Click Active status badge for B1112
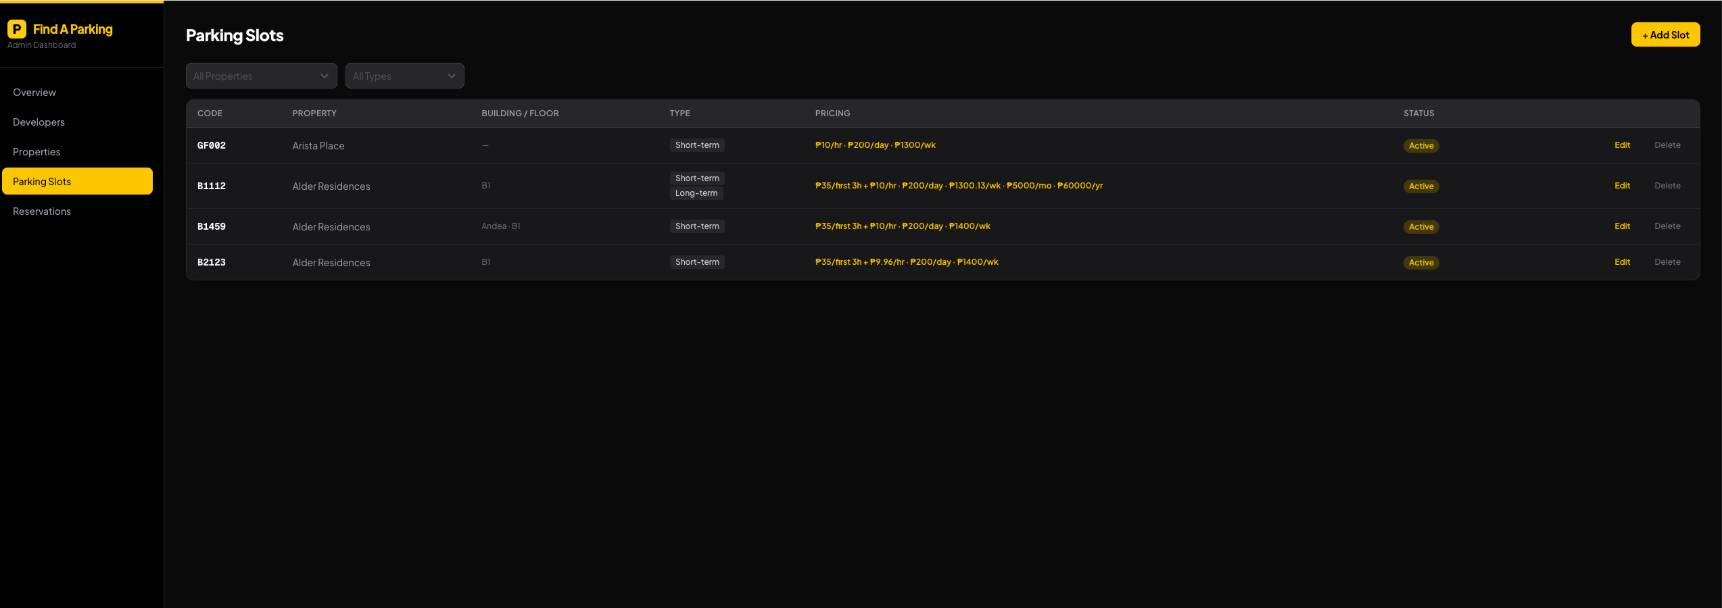Image resolution: width=1722 pixels, height=608 pixels. pos(1421,186)
